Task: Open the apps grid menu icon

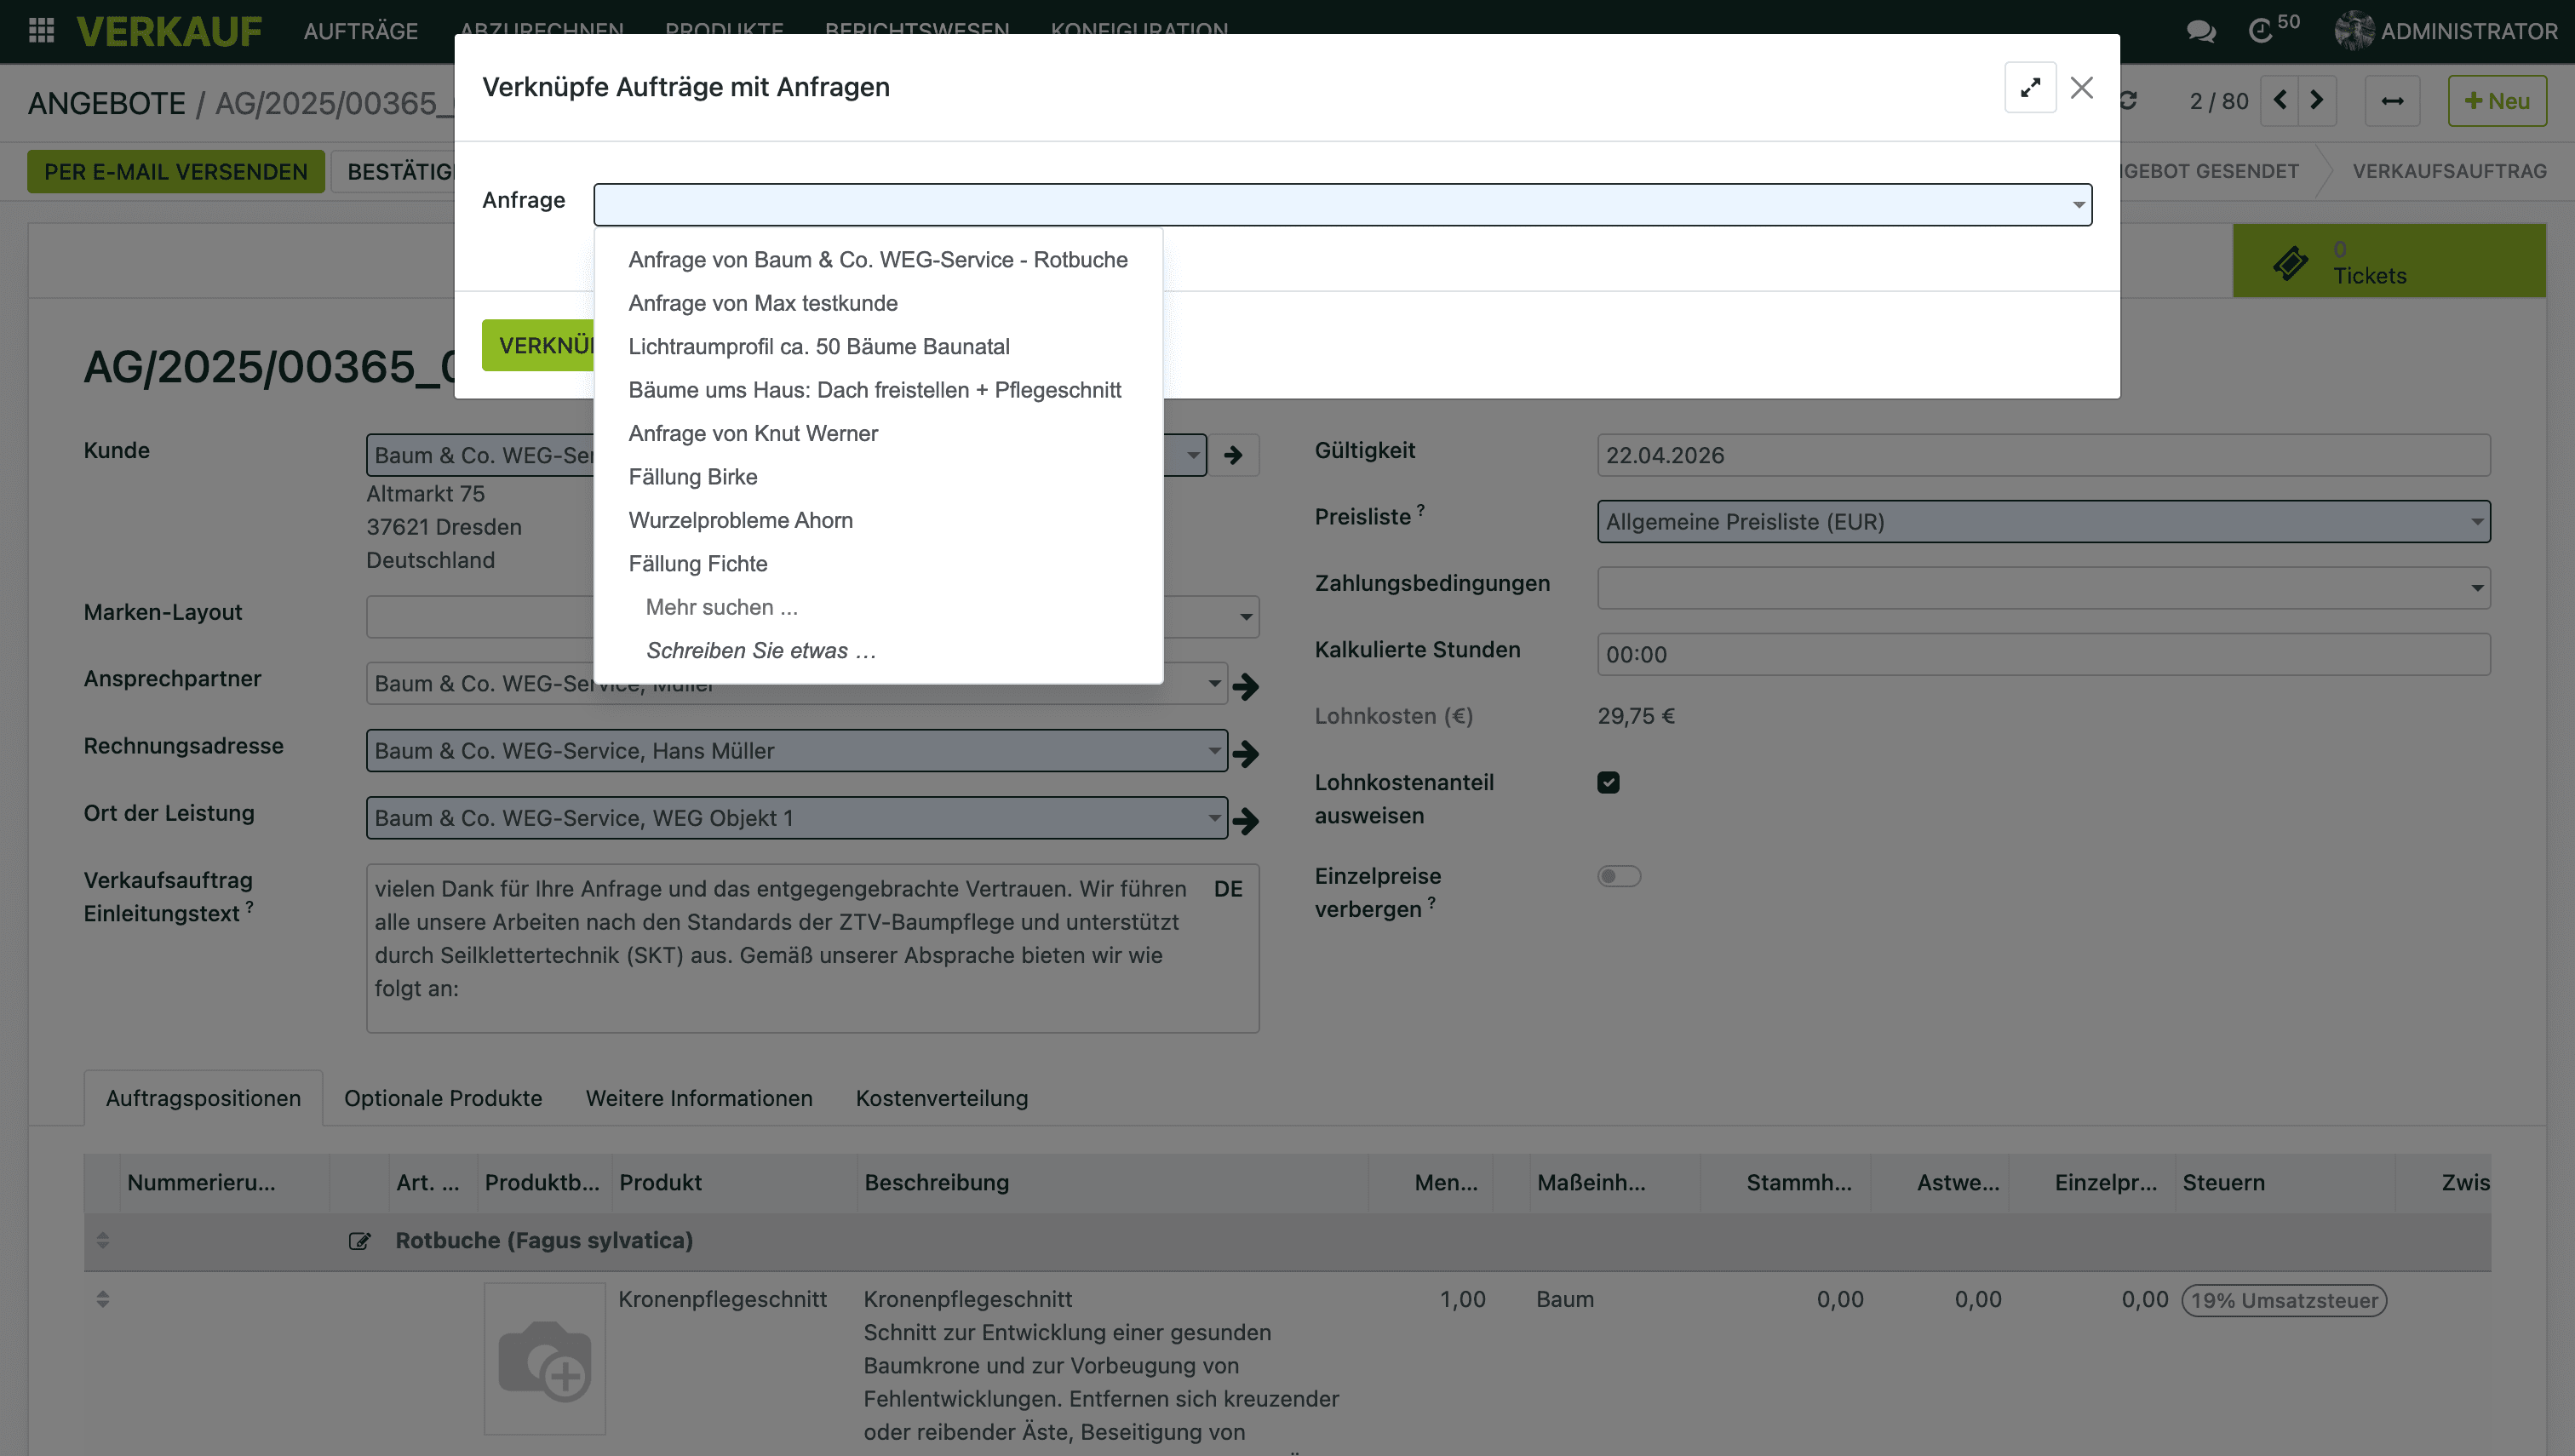Action: tap(41, 30)
